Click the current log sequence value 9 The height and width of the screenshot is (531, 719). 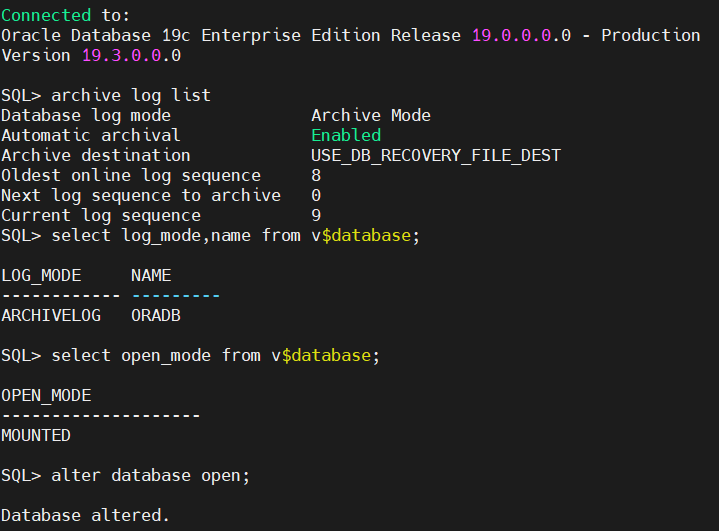click(x=316, y=215)
